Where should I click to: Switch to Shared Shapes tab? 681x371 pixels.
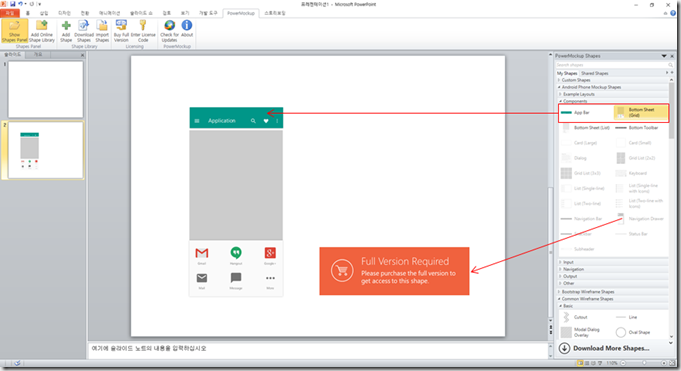click(x=595, y=73)
